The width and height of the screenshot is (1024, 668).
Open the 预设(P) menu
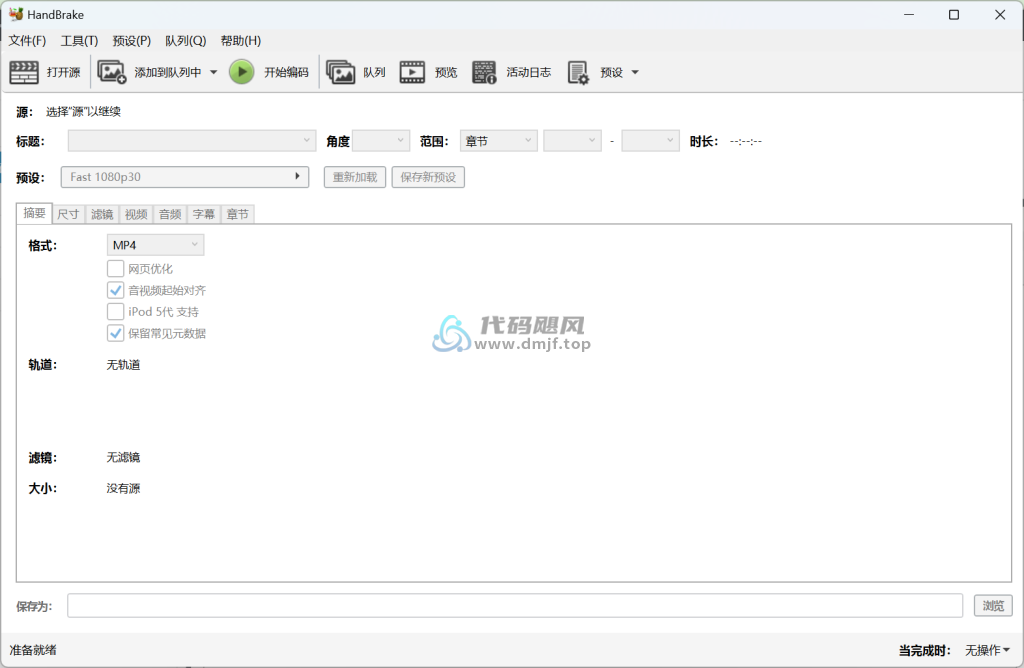point(132,40)
